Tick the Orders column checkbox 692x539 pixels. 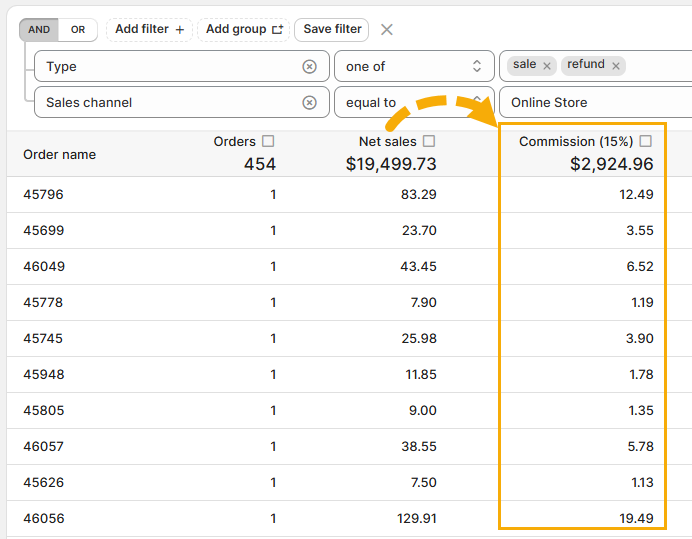(x=268, y=142)
